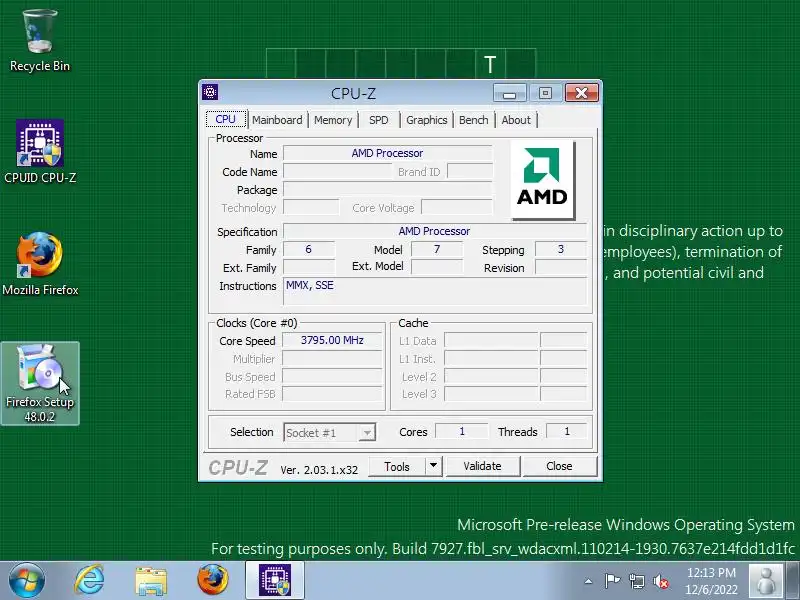This screenshot has height=600, width=800.
Task: Click the Name field showing AMD Processor
Action: pyautogui.click(x=388, y=153)
